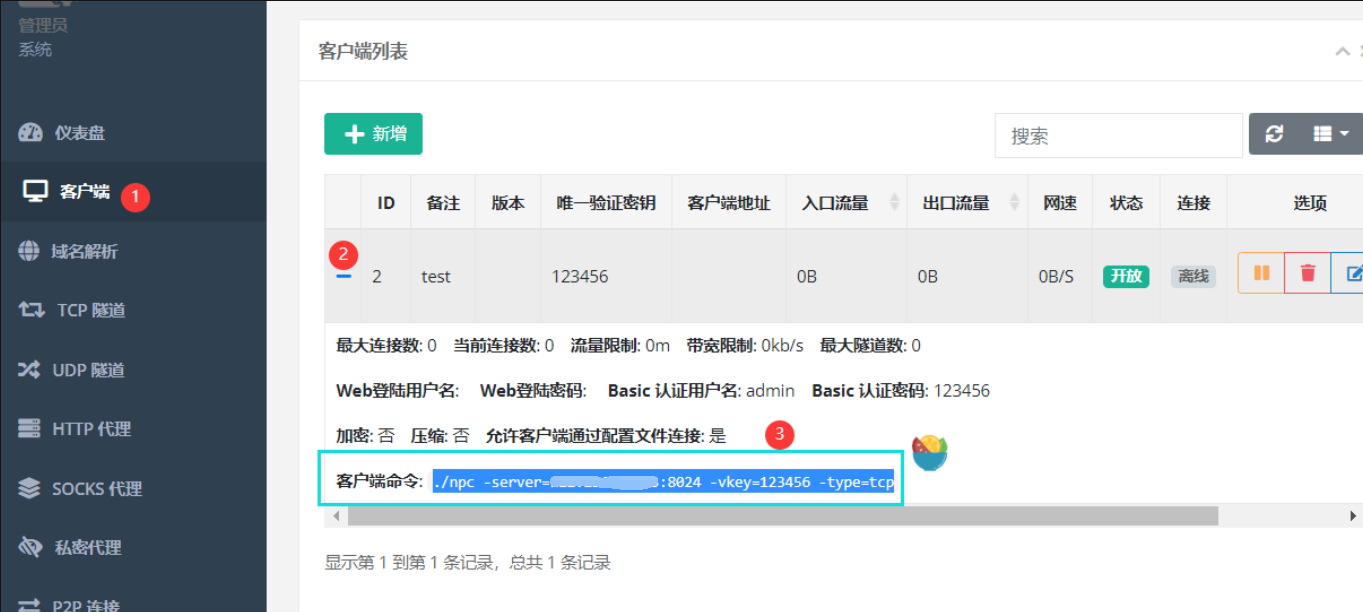Click the 显示第 1 到第 1 条记录 summary text
1363x612 pixels.
pyautogui.click(x=468, y=563)
